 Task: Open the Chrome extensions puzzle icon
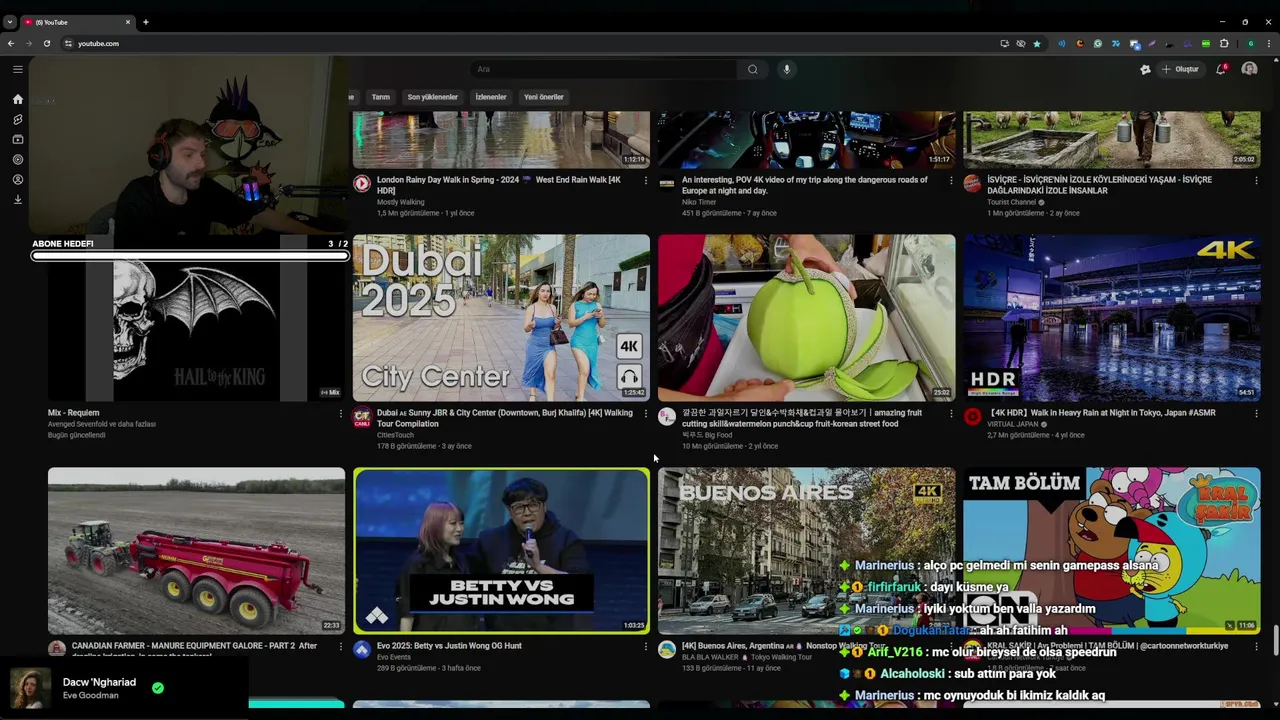point(1224,43)
